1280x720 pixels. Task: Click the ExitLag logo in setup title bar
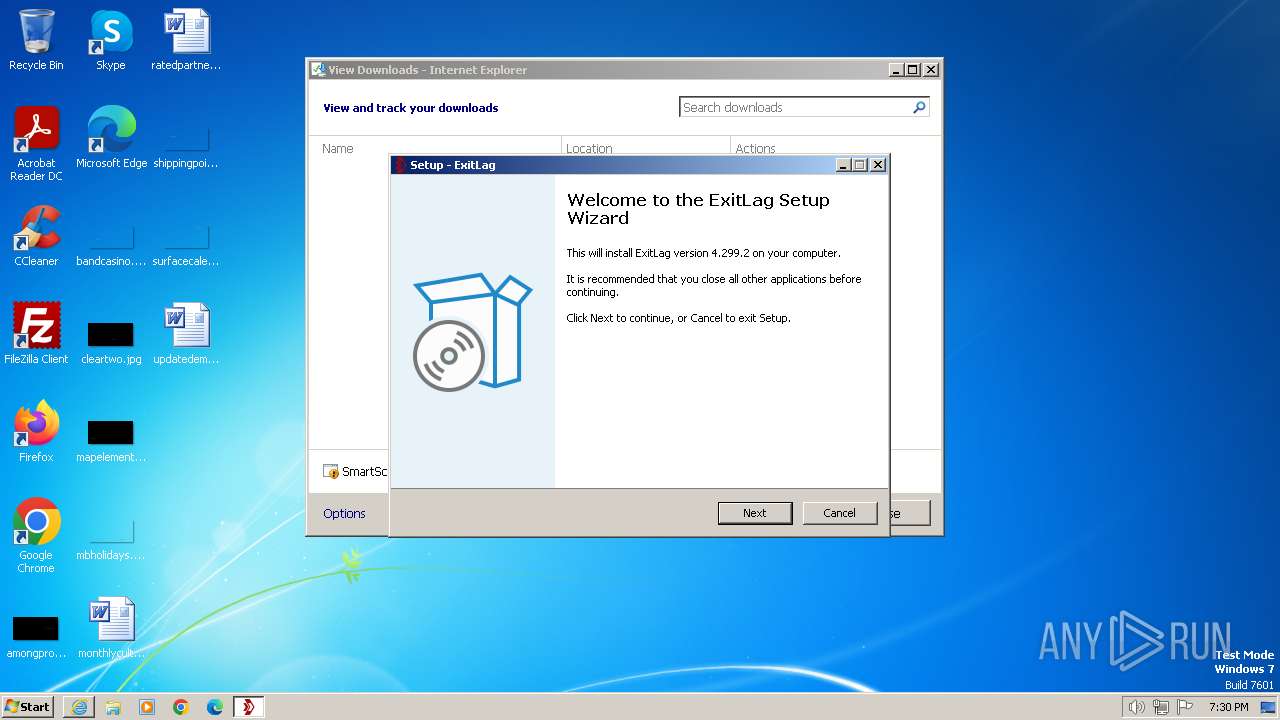400,165
